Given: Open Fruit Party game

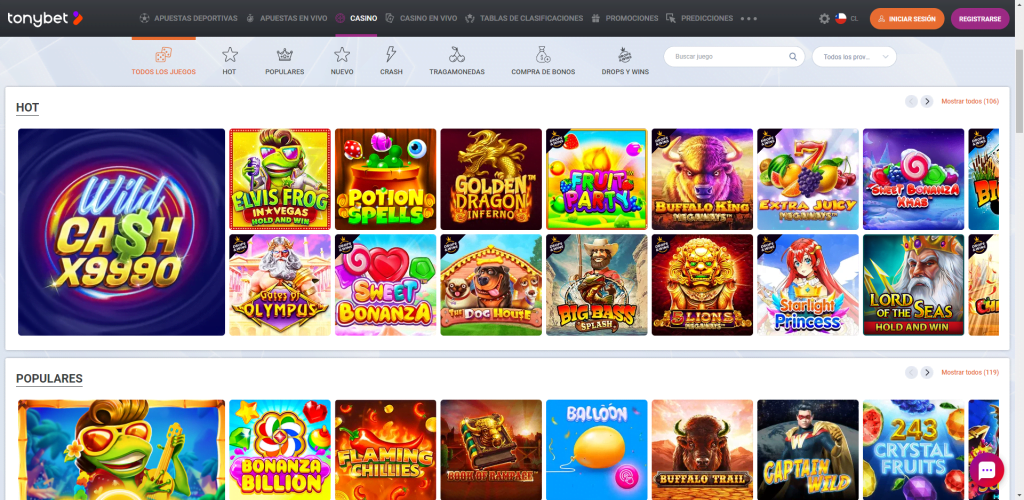Looking at the screenshot, I should (597, 179).
